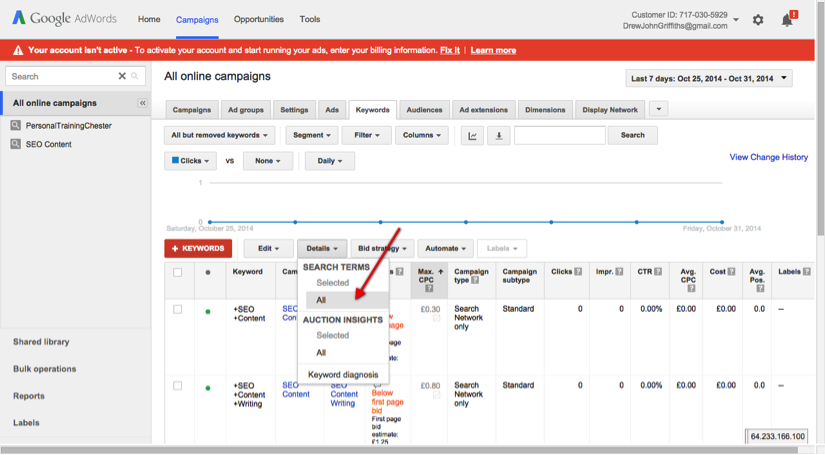This screenshot has height=455, width=825.
Task: Click the status dot column header
Action: click(x=208, y=272)
